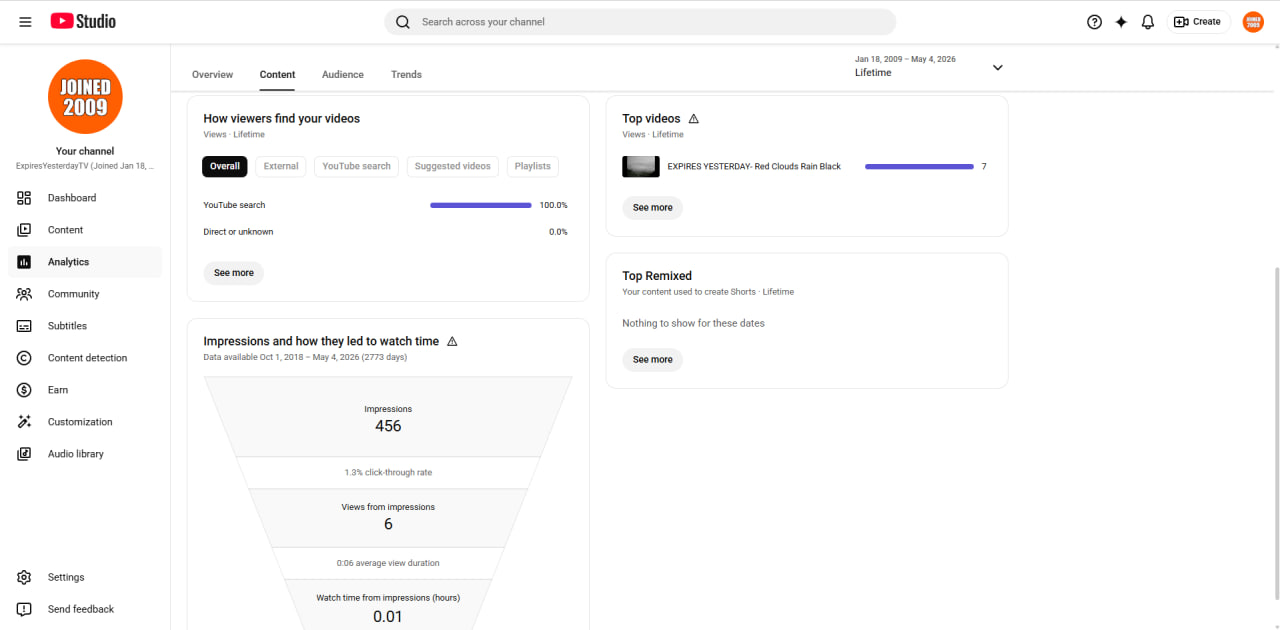Click the Content video icon in sidebar
Viewport: 1280px width, 630px height.
click(x=25, y=230)
